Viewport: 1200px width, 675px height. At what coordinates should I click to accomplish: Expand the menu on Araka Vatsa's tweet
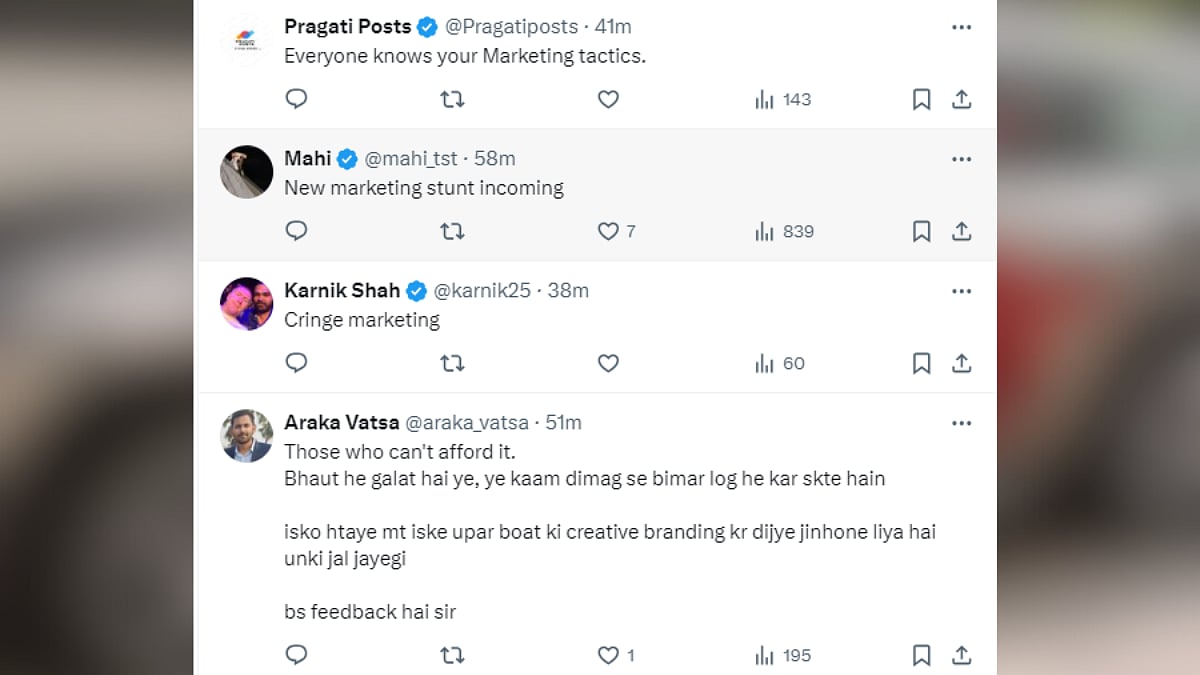click(961, 423)
